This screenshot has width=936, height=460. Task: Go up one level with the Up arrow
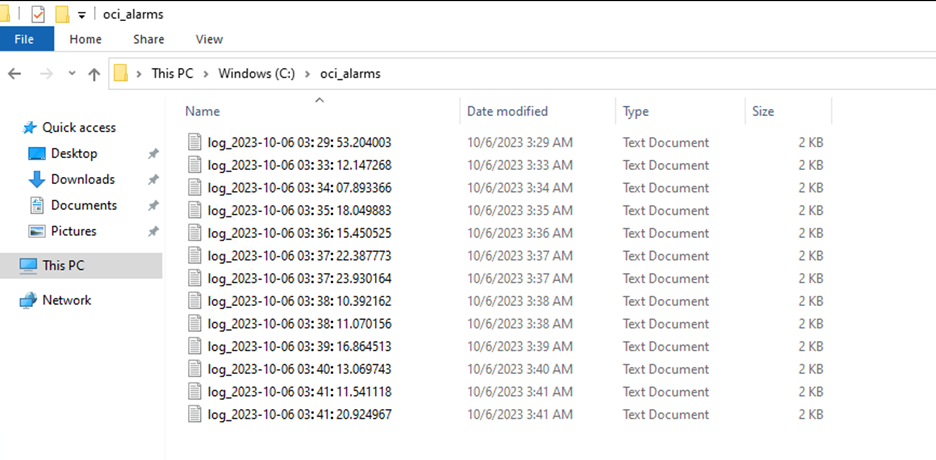(x=94, y=74)
